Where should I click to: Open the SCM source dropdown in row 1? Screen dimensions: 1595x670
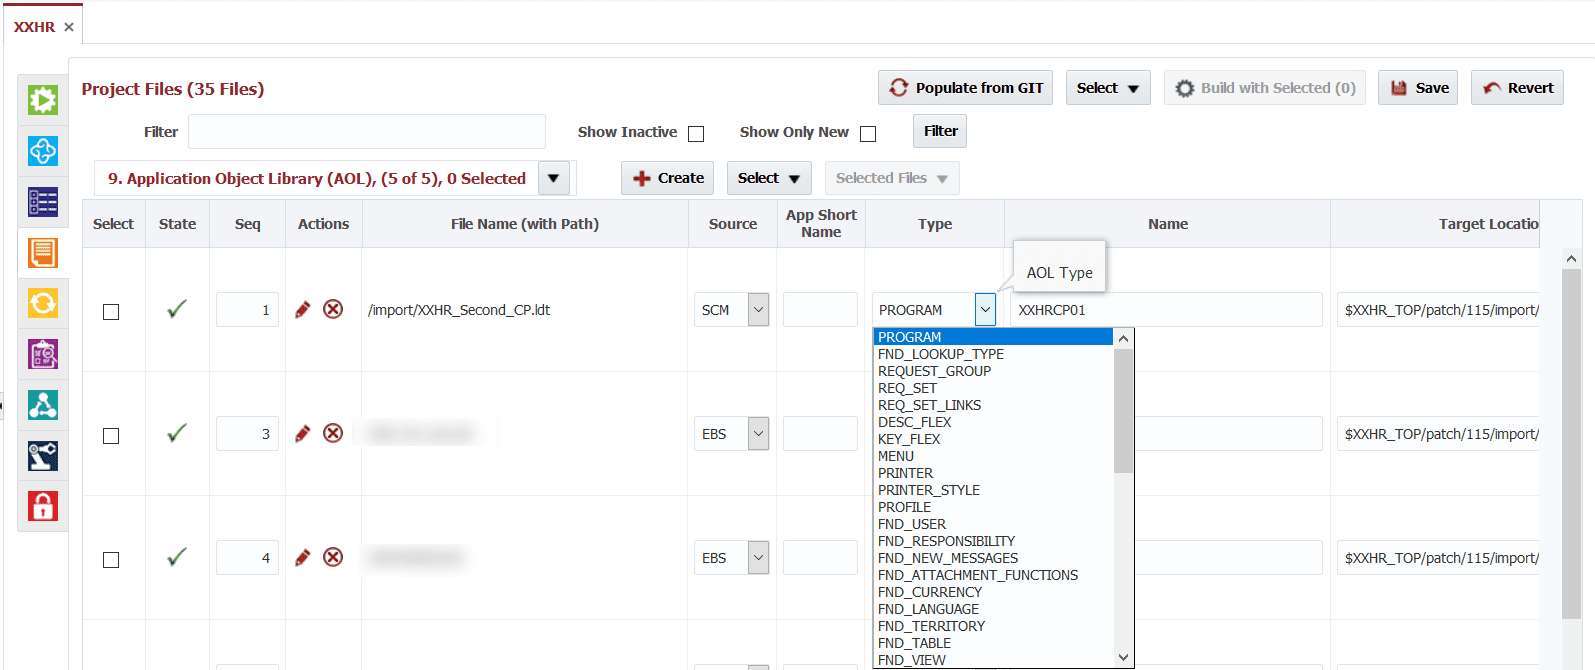759,310
